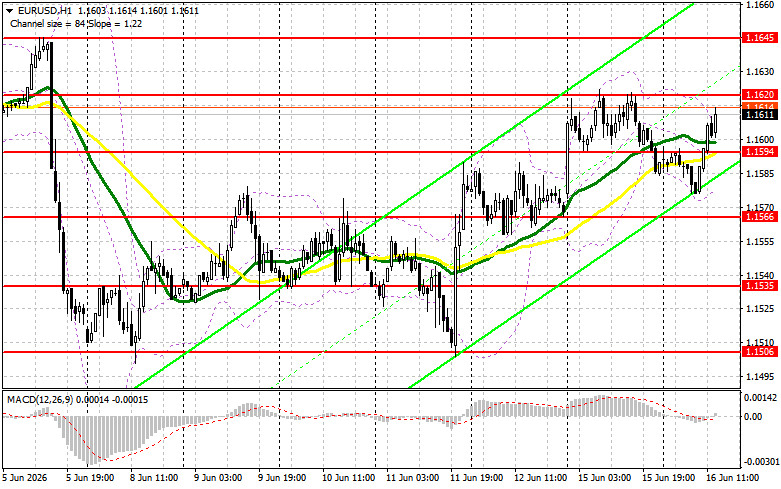Select the Channel size = 84 Slope = 1.22 text
781x489 pixels.
pyautogui.click(x=76, y=24)
